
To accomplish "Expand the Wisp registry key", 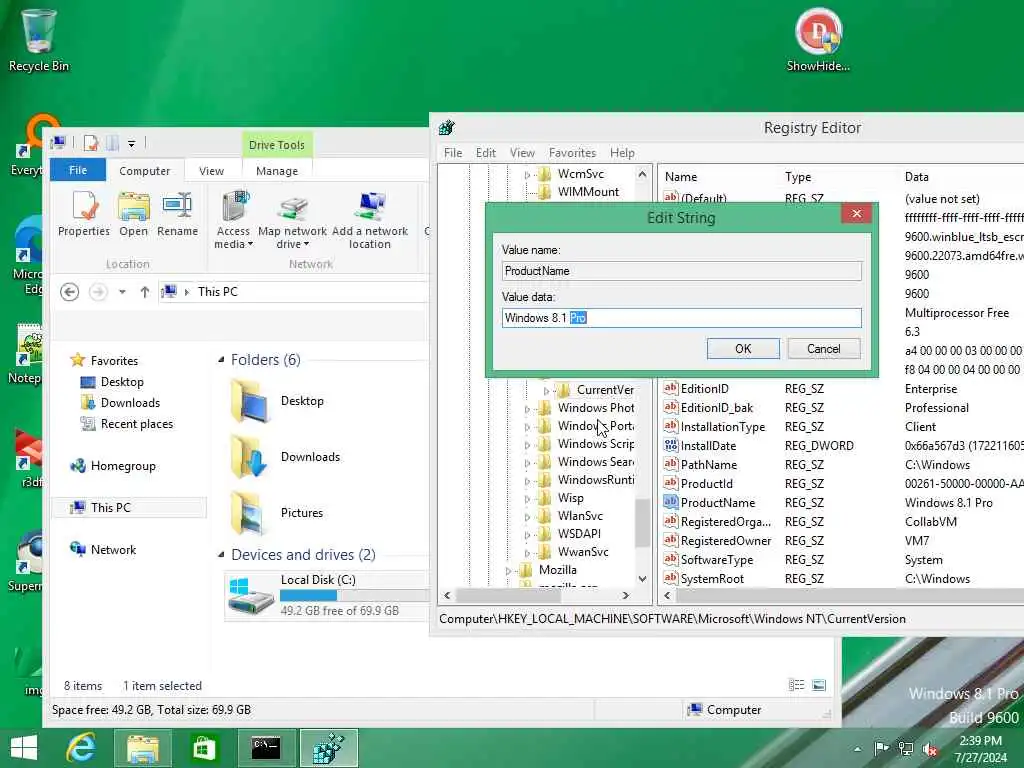I will click(x=527, y=498).
